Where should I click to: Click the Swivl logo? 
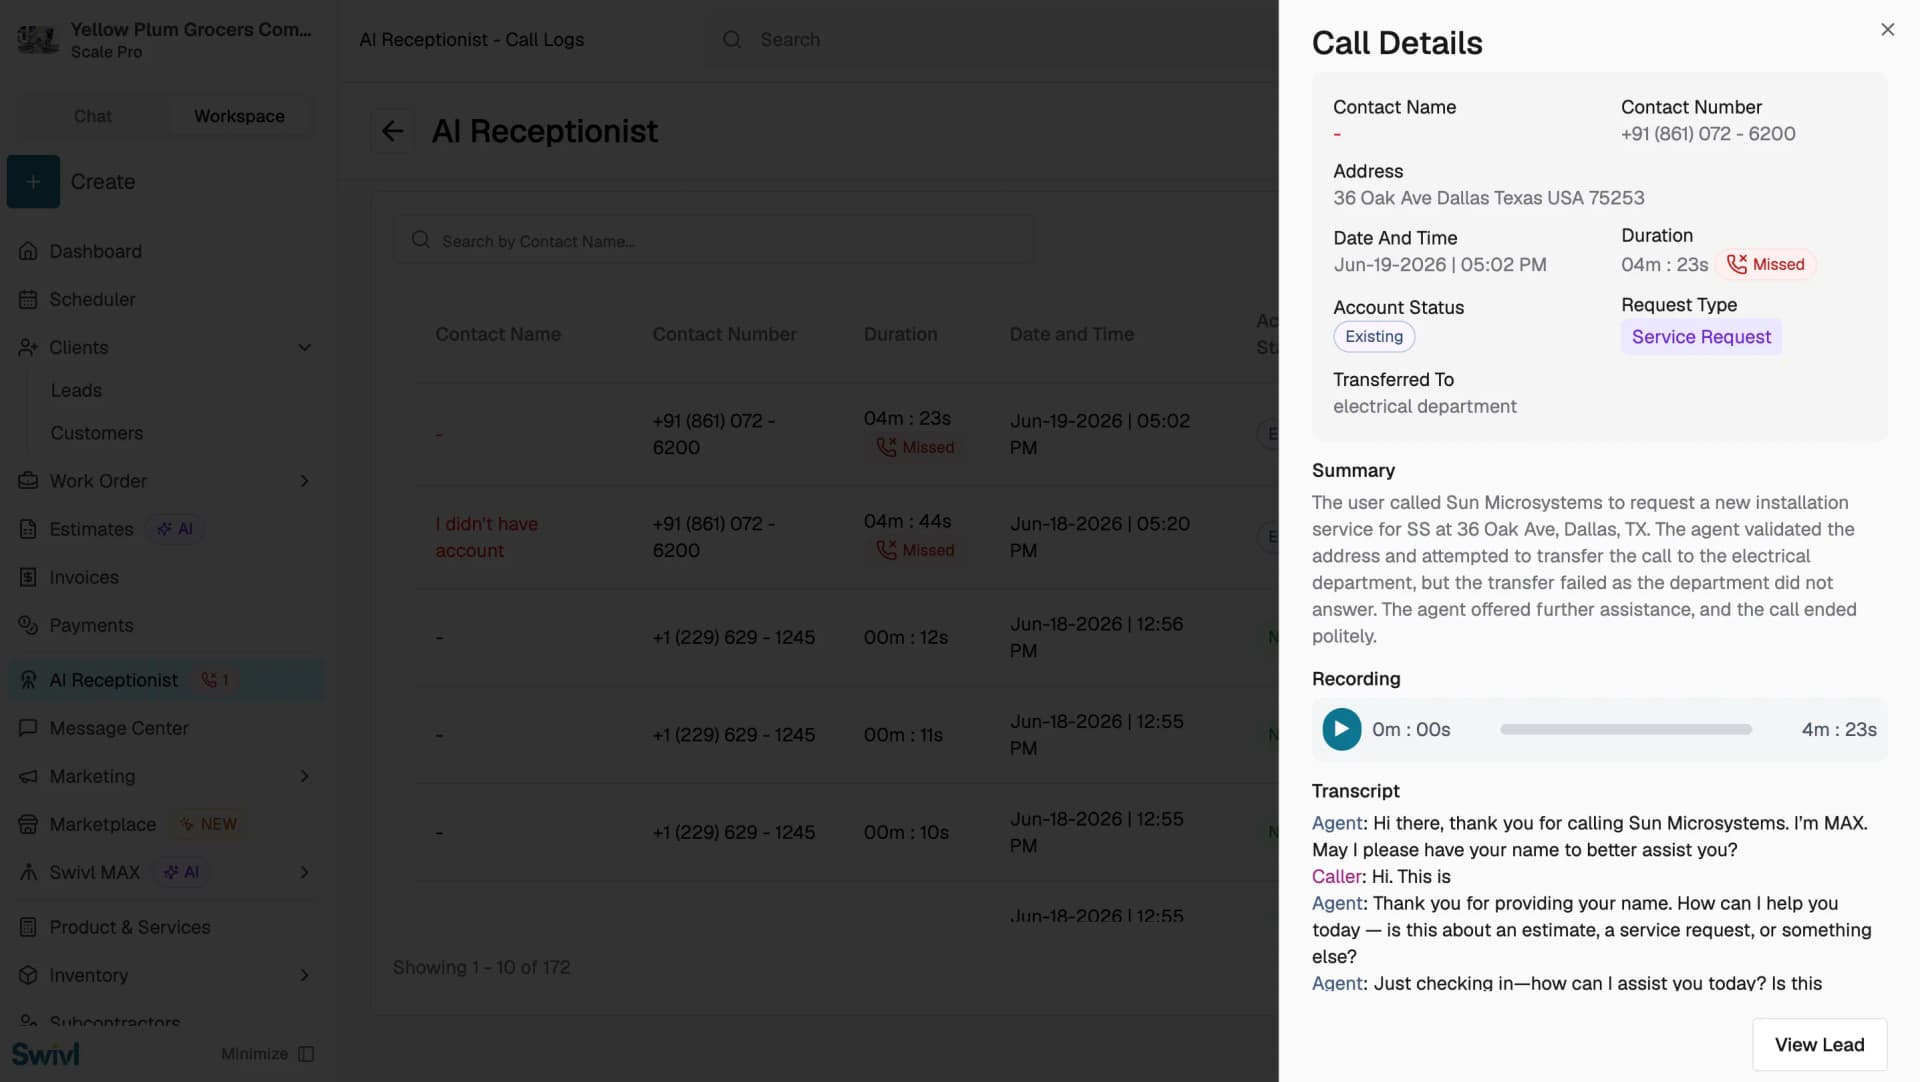click(46, 1054)
